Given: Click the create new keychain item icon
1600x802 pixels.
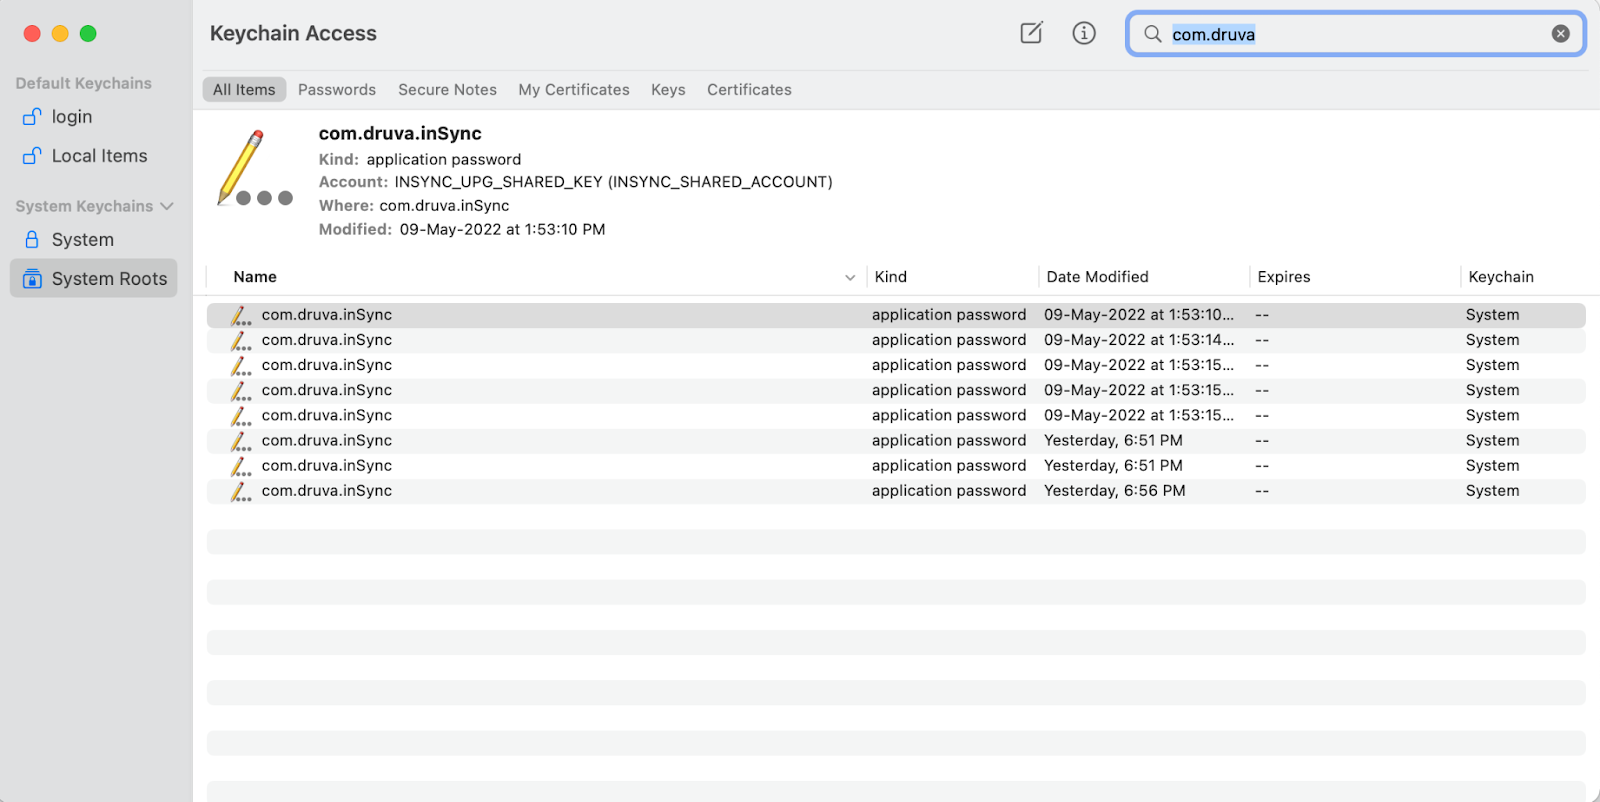Looking at the screenshot, I should [1031, 33].
